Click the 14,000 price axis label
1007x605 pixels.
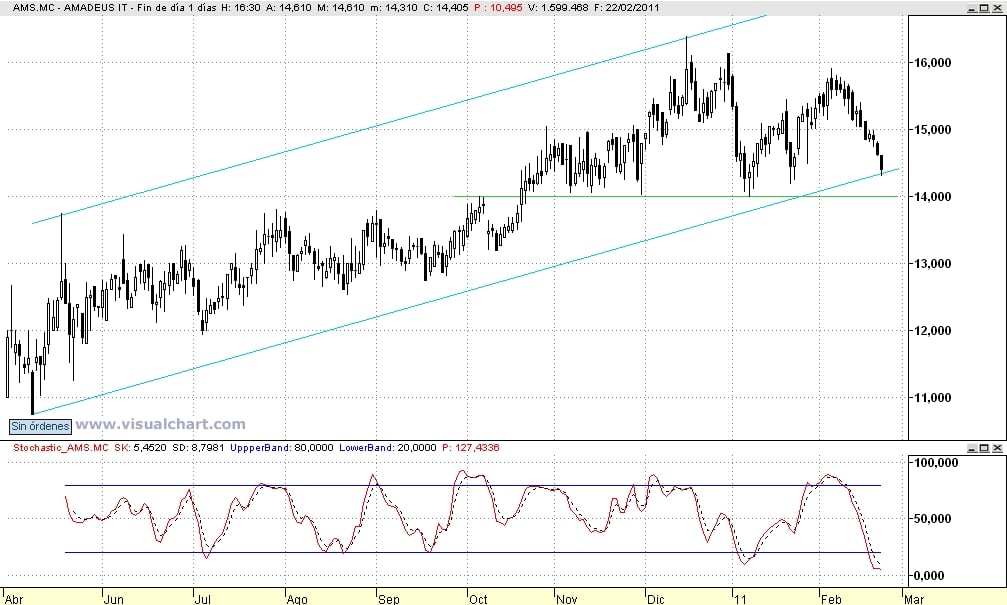pyautogui.click(x=931, y=197)
